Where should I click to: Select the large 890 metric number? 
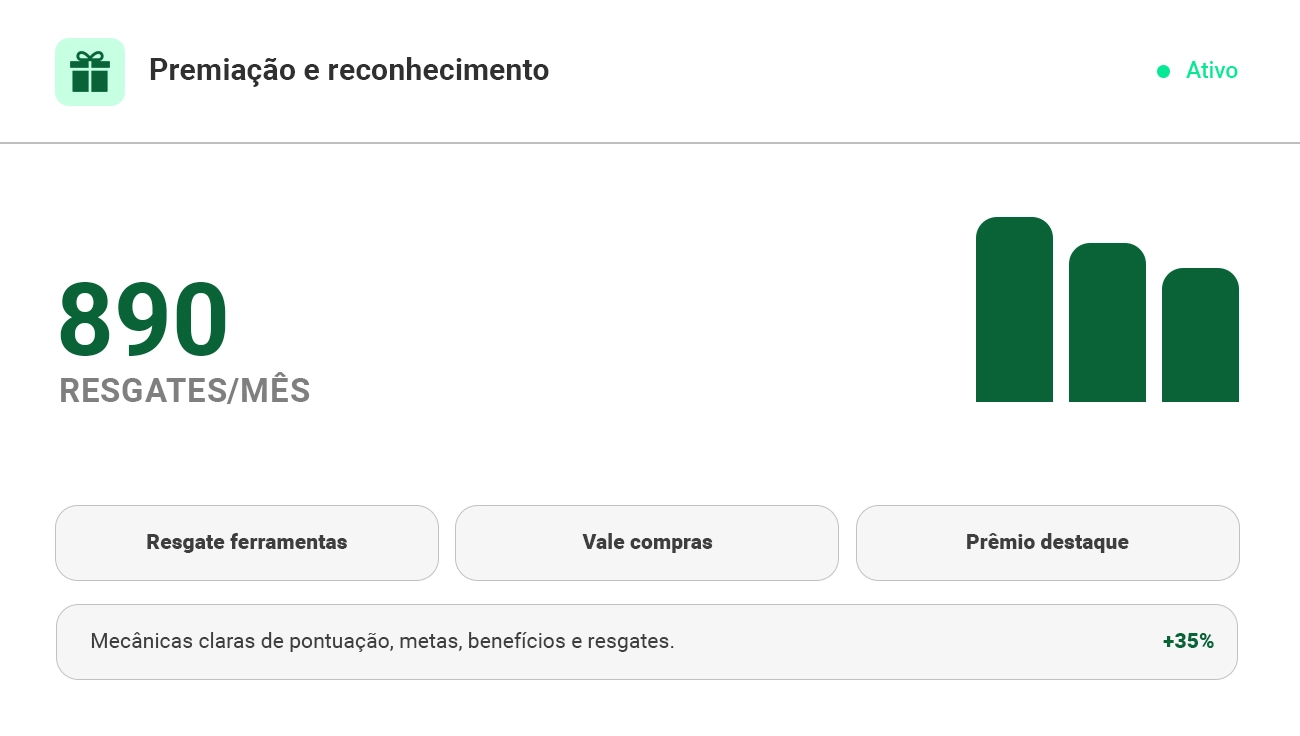144,319
